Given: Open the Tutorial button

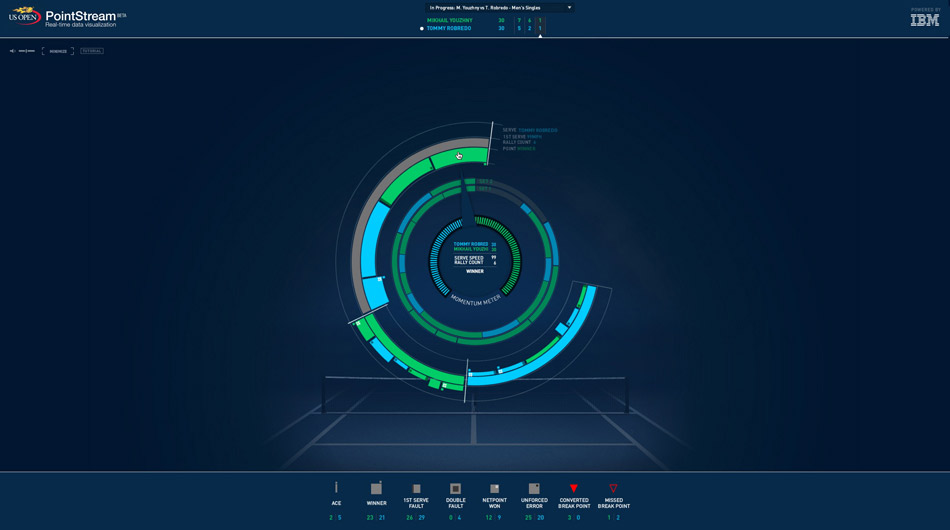Looking at the screenshot, I should 92,51.
